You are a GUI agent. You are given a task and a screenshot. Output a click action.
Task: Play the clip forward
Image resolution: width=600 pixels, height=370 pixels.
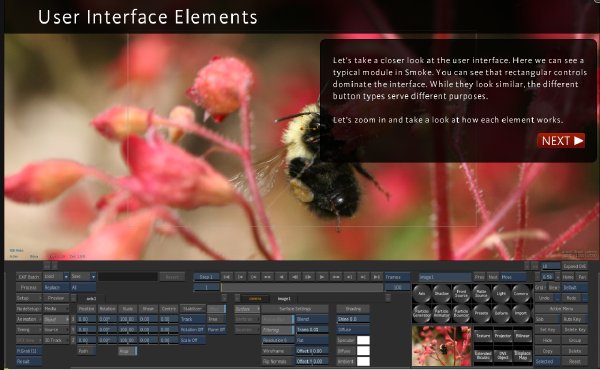[x=321, y=277]
